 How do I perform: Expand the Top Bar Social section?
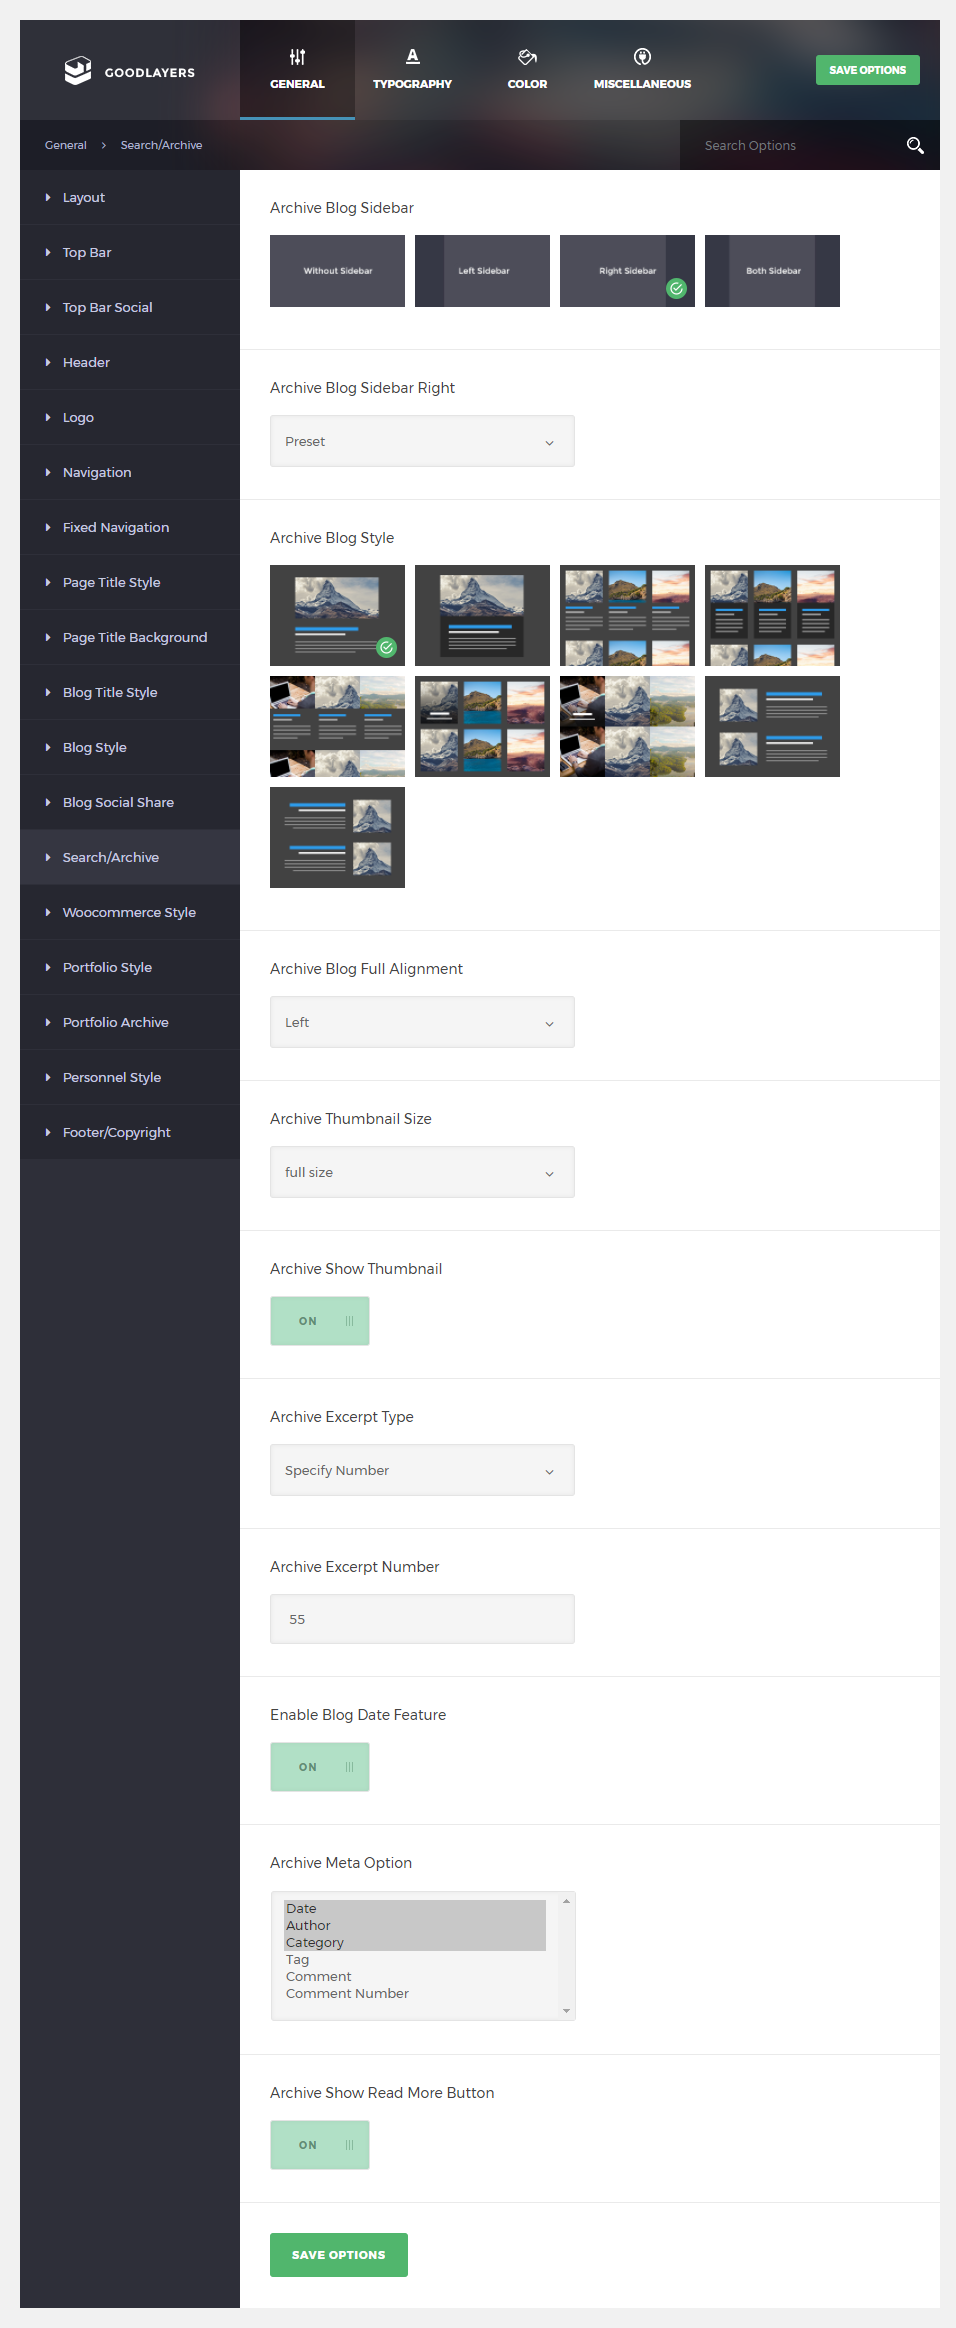coord(130,307)
